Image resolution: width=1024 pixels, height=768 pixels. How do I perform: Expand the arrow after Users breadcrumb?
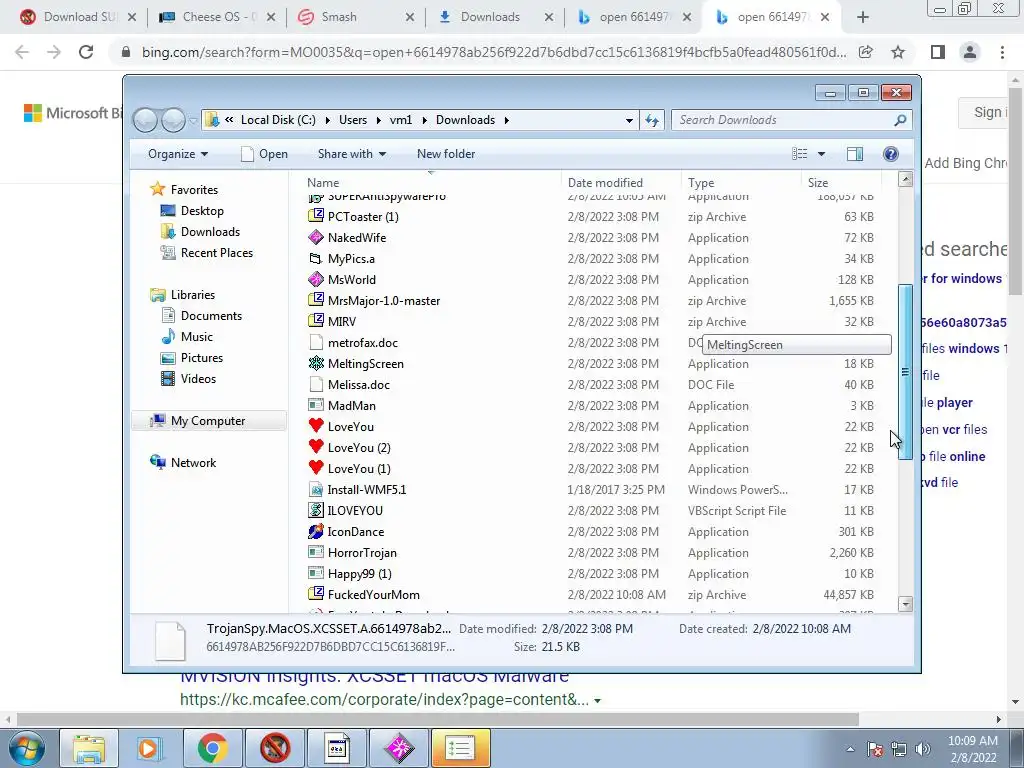[x=379, y=120]
